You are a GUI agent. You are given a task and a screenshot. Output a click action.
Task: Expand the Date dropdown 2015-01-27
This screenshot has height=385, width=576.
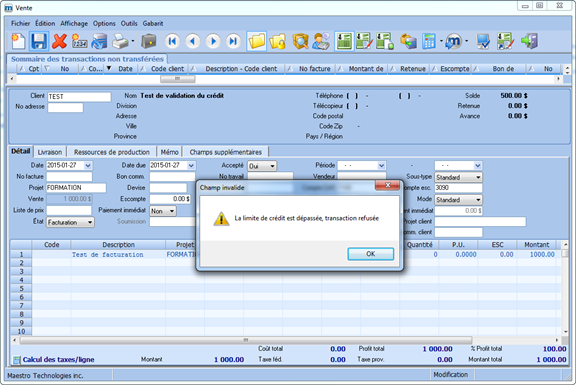point(88,166)
